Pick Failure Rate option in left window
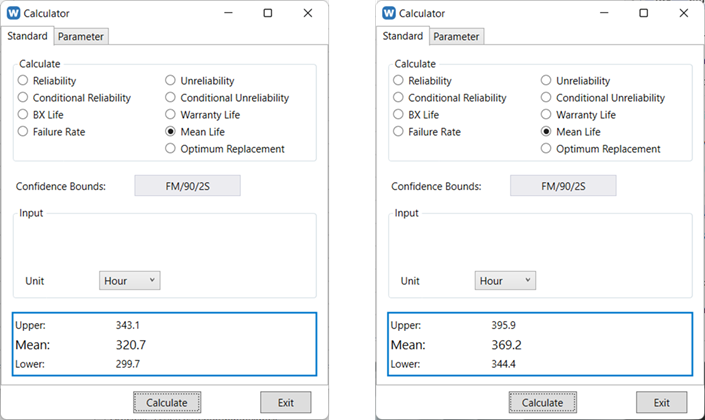Screen dimensions: 705x420 (23, 132)
